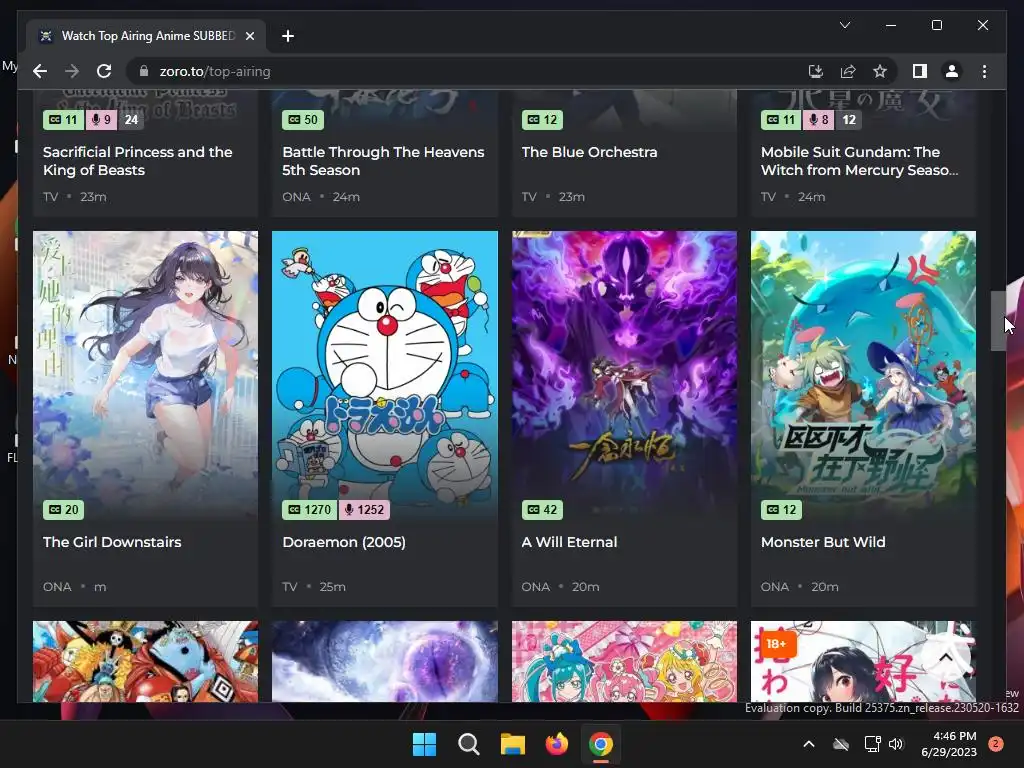Viewport: 1024px width, 768px height.
Task: Open File Explorer from the taskbar
Action: (x=513, y=744)
